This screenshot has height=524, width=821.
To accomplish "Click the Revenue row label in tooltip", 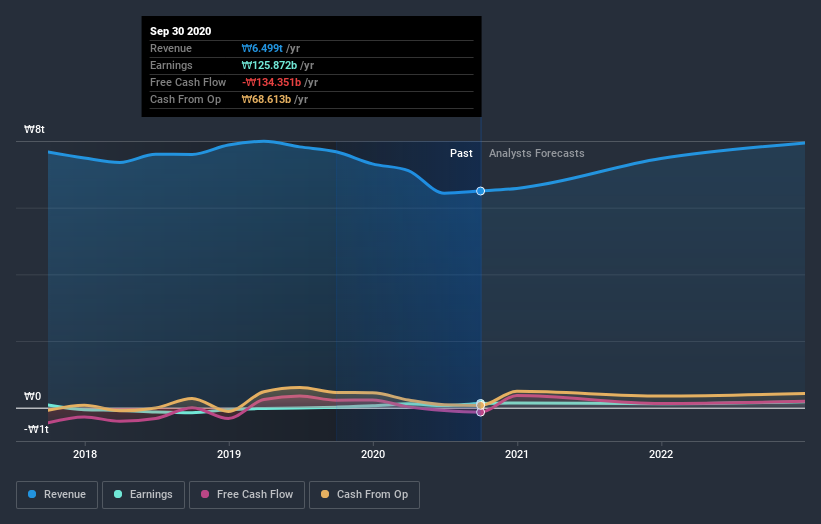I will (x=171, y=48).
